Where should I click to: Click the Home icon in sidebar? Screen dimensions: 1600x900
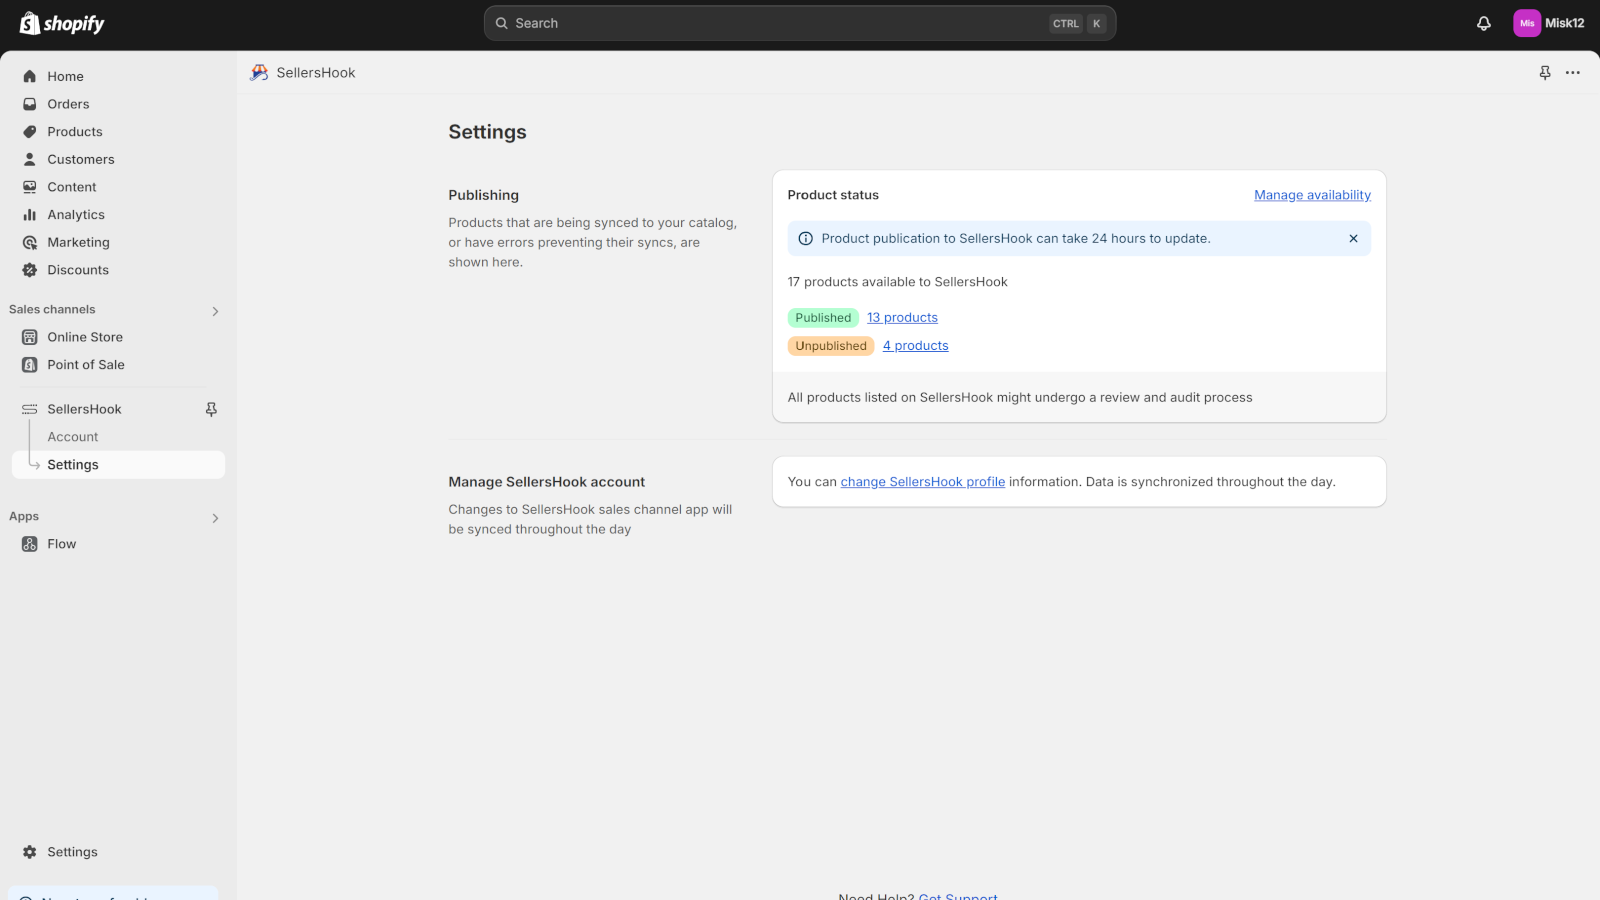[30, 76]
